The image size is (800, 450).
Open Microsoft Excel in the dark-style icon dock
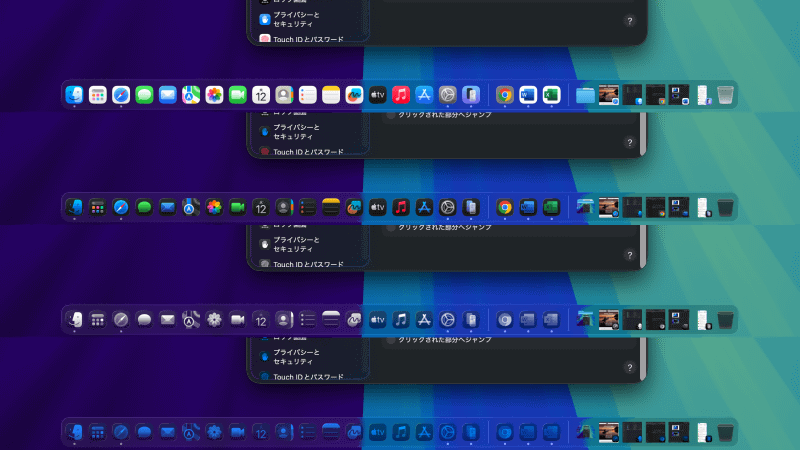551,207
